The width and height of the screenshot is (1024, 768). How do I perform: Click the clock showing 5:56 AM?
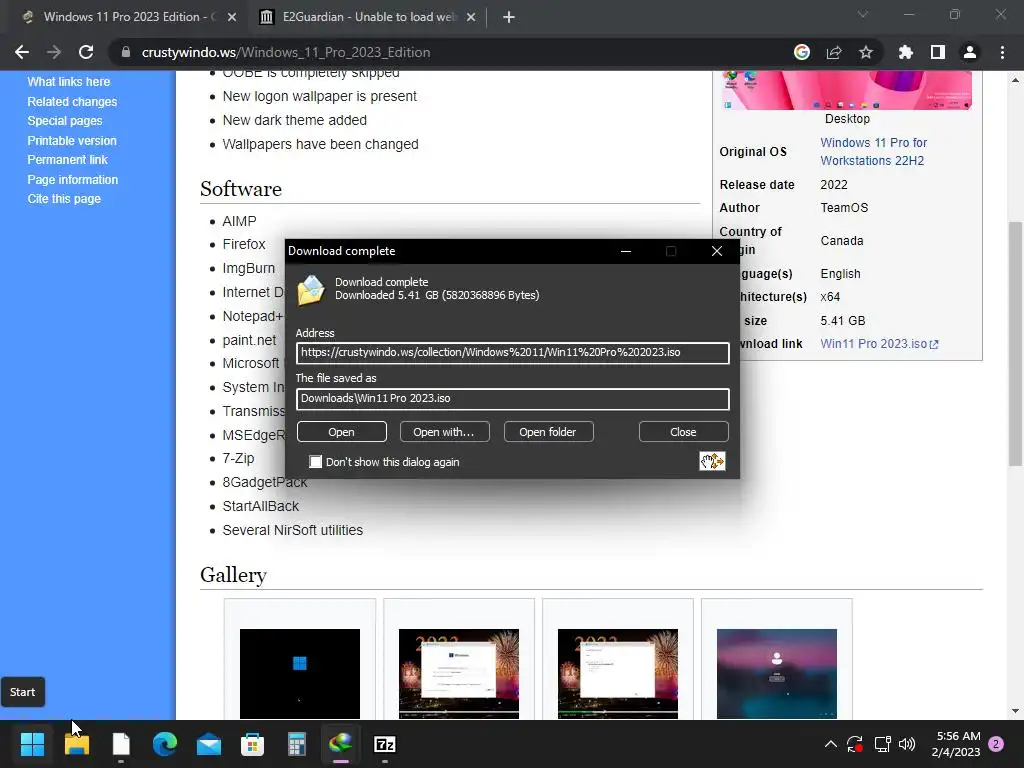(958, 744)
